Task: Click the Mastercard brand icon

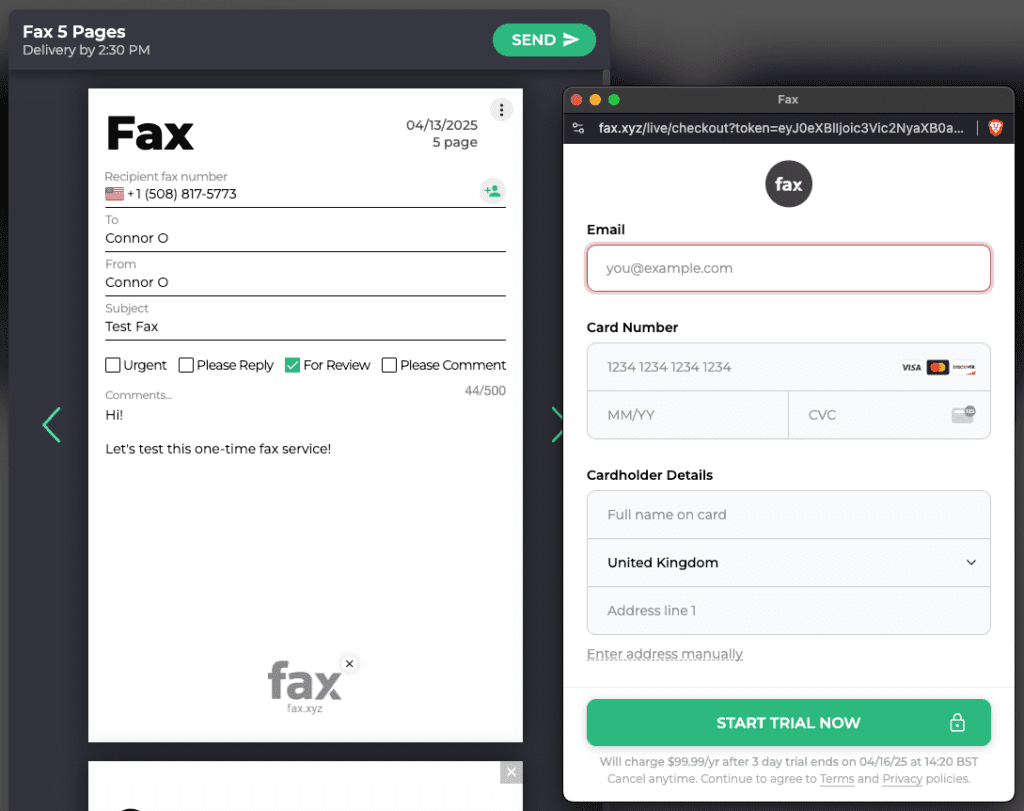Action: (935, 367)
